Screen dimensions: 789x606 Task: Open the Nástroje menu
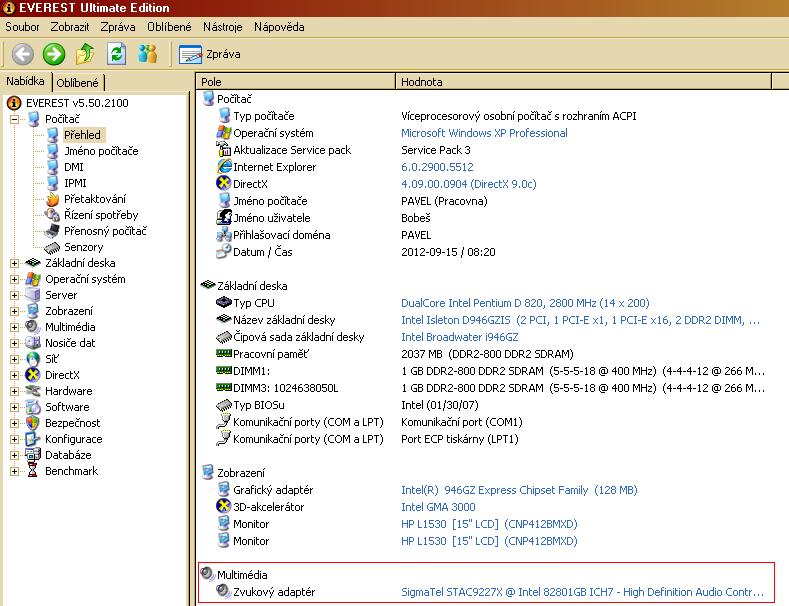221,26
